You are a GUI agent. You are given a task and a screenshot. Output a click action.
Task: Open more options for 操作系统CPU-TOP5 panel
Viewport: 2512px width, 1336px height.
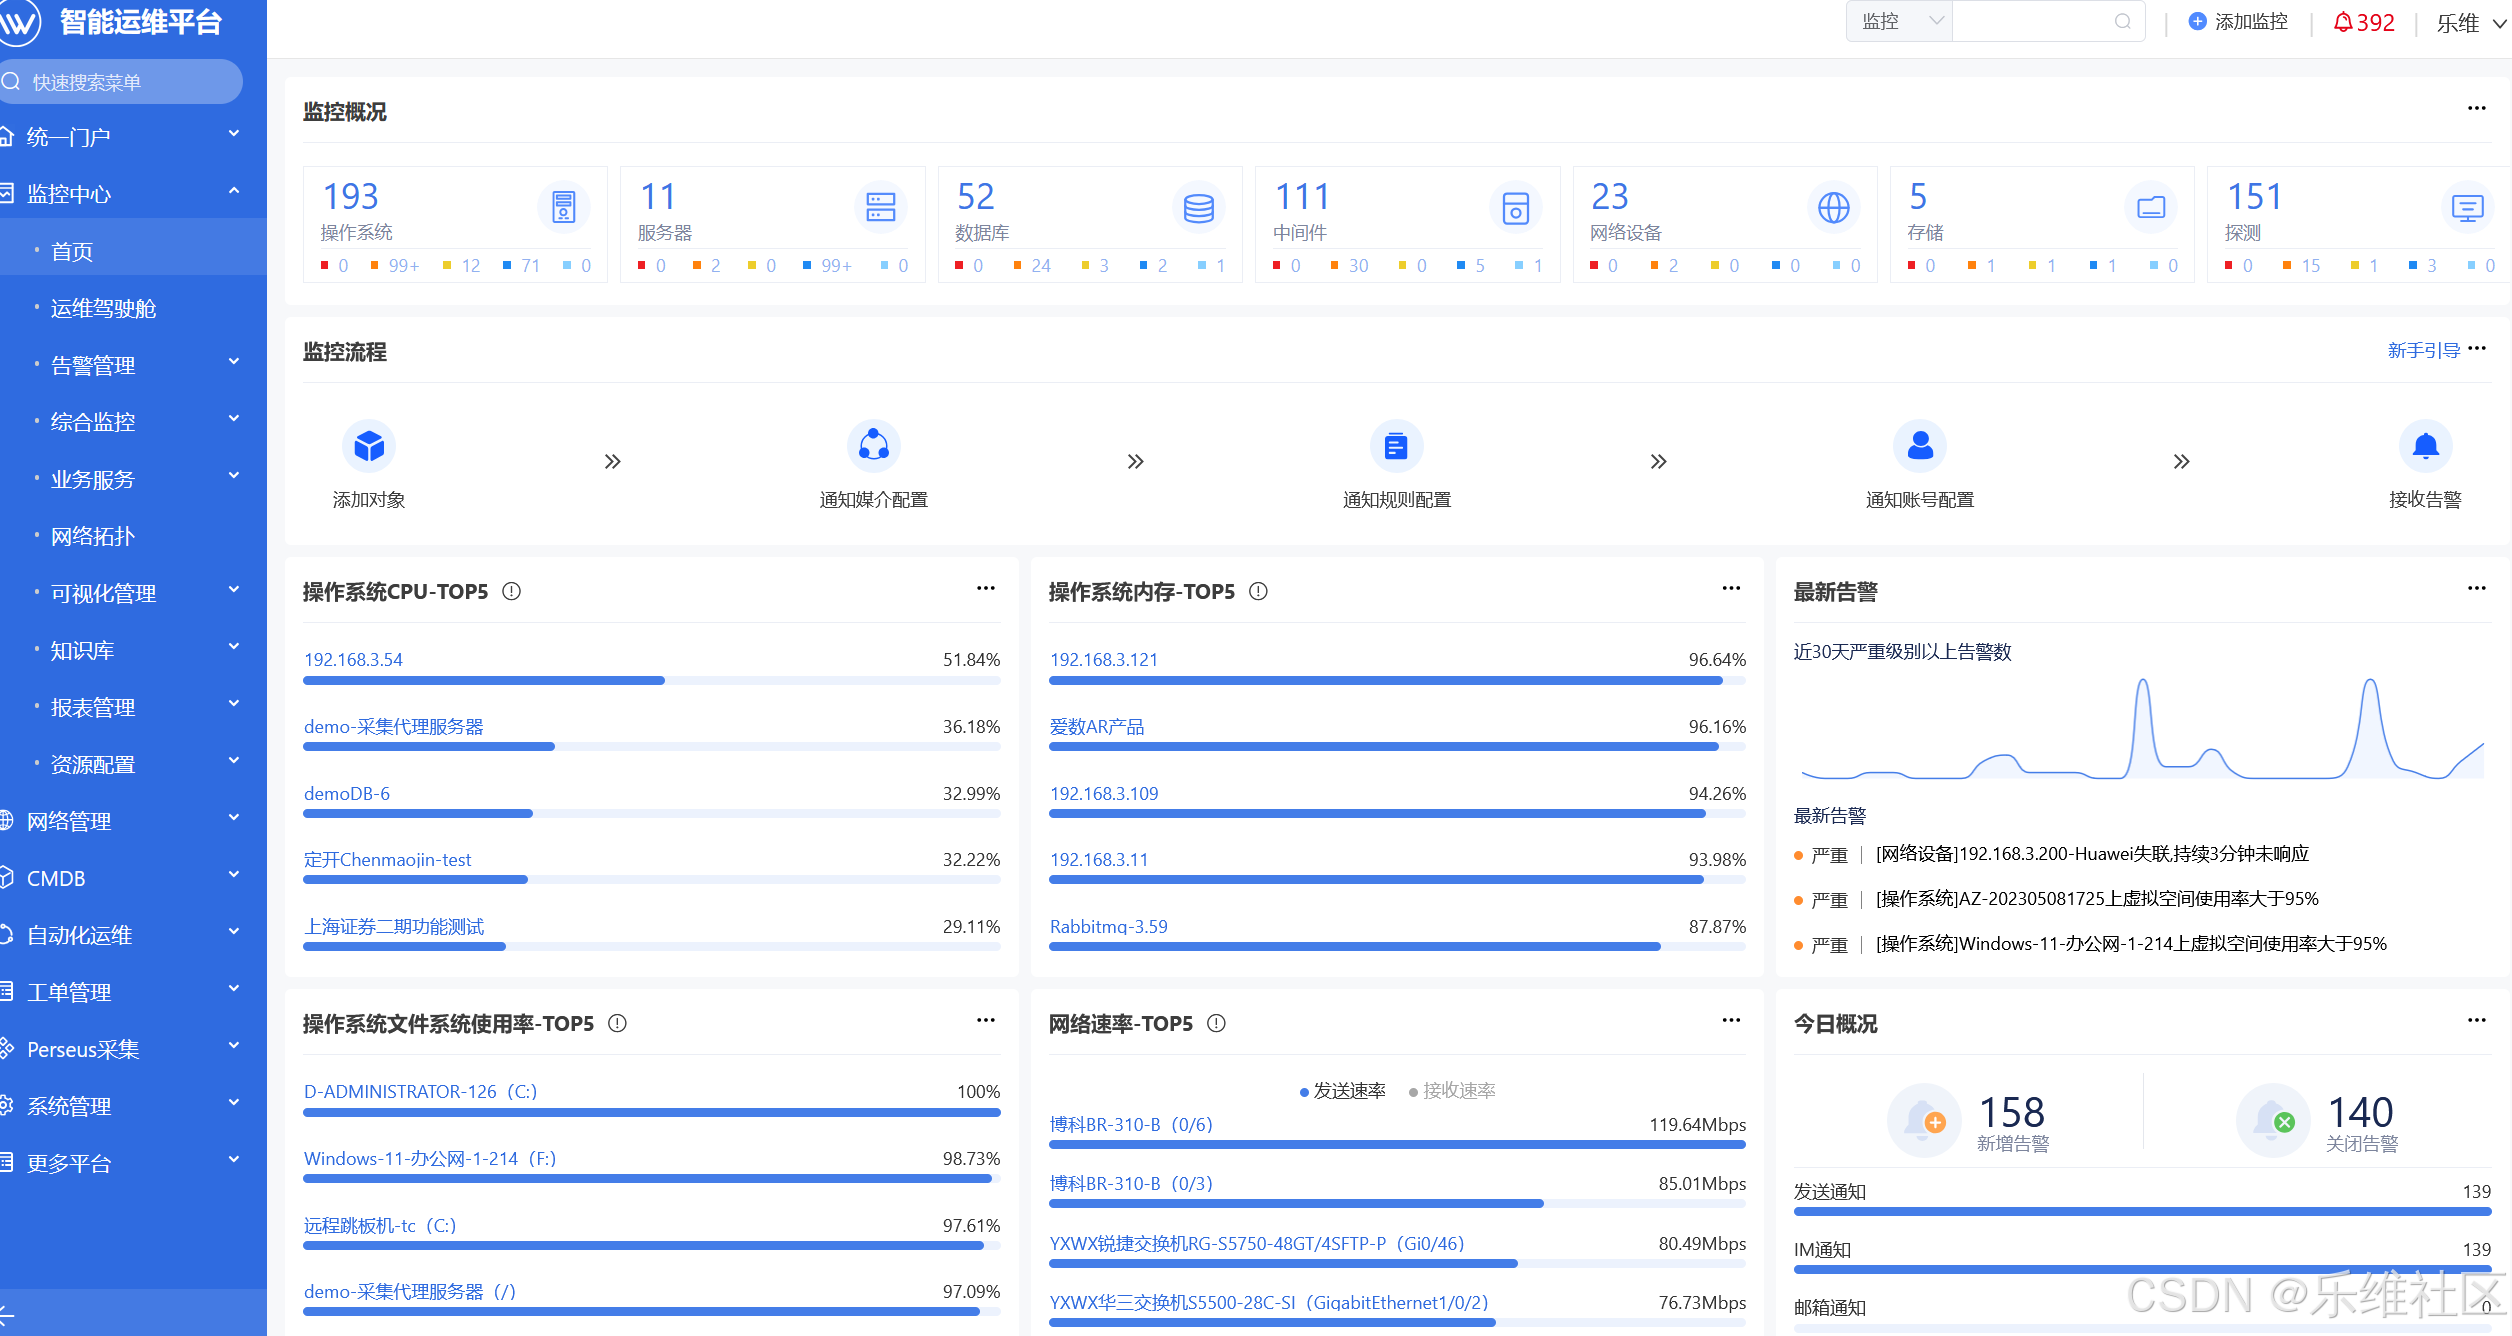(986, 588)
